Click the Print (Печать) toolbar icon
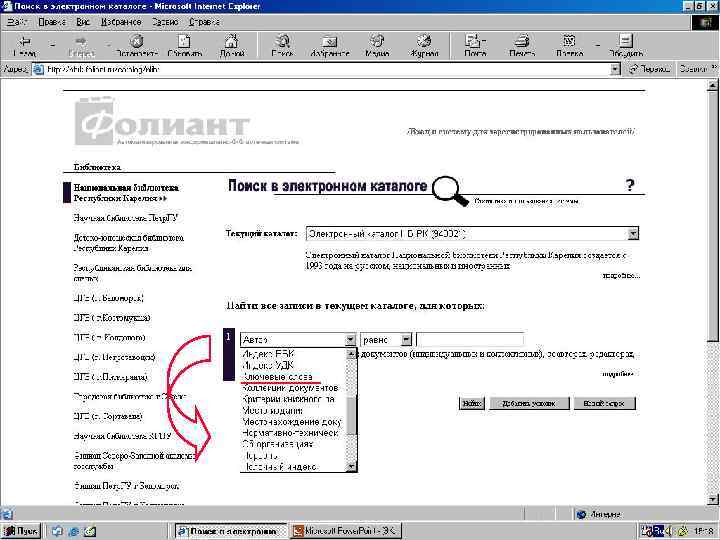The height and width of the screenshot is (540, 720). 522,46
